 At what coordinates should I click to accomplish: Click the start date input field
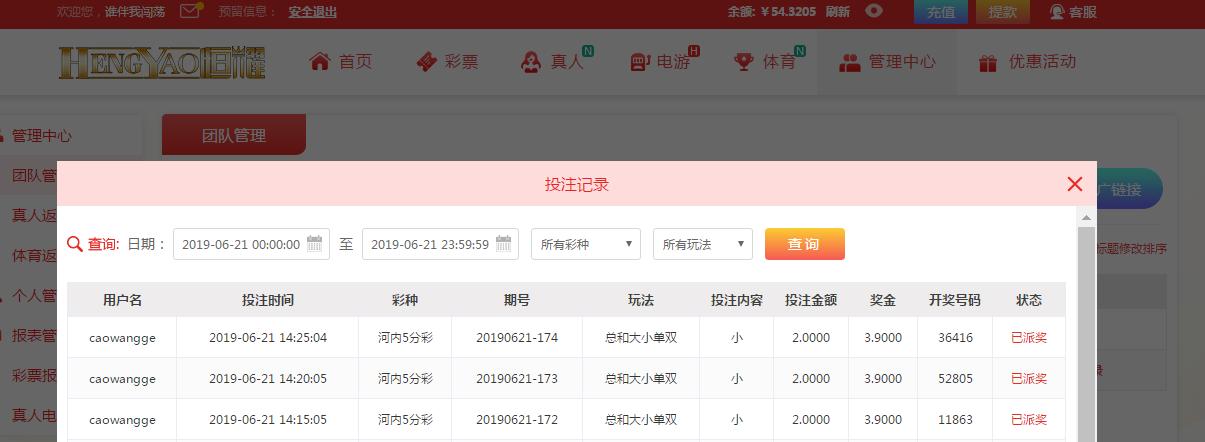(x=251, y=244)
